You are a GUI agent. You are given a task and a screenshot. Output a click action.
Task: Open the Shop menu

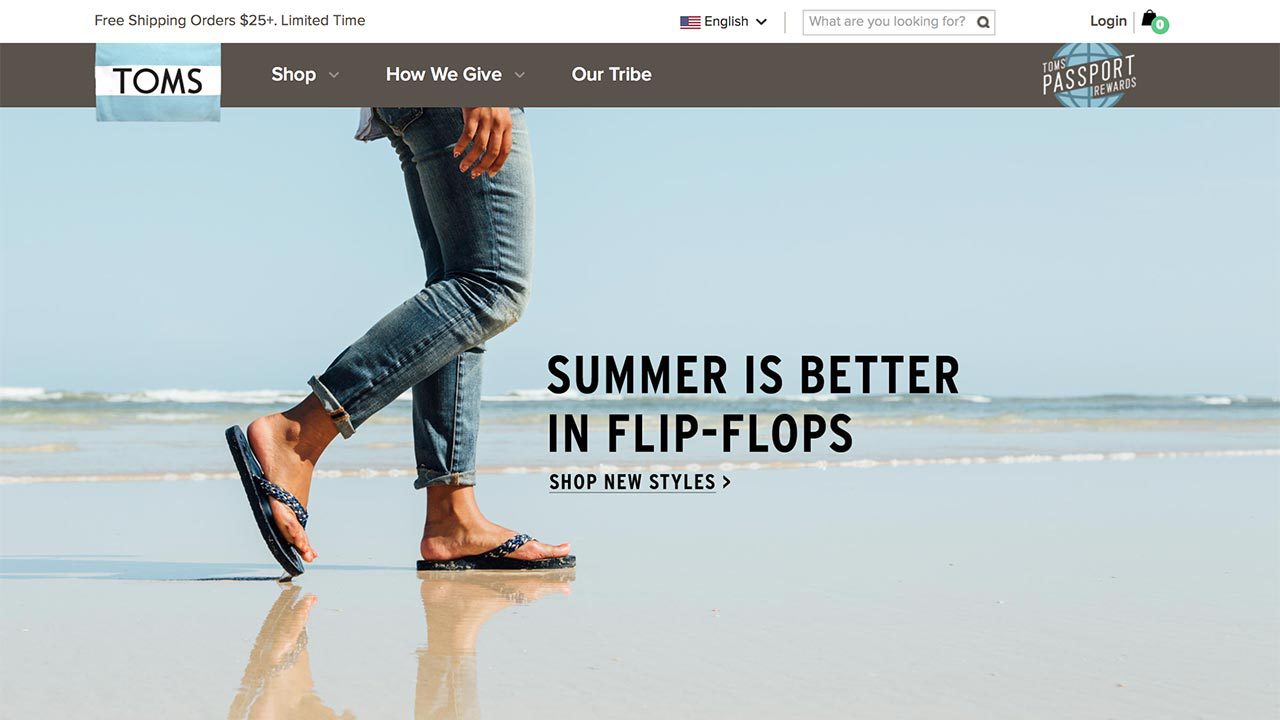click(293, 74)
